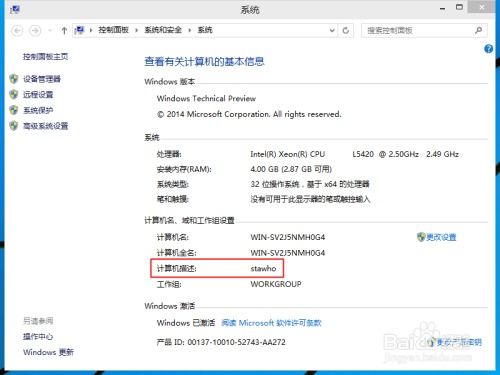Viewport: 500px width, 375px height.
Task: Open Windows 更新 link at bottom left
Action: tap(48, 352)
